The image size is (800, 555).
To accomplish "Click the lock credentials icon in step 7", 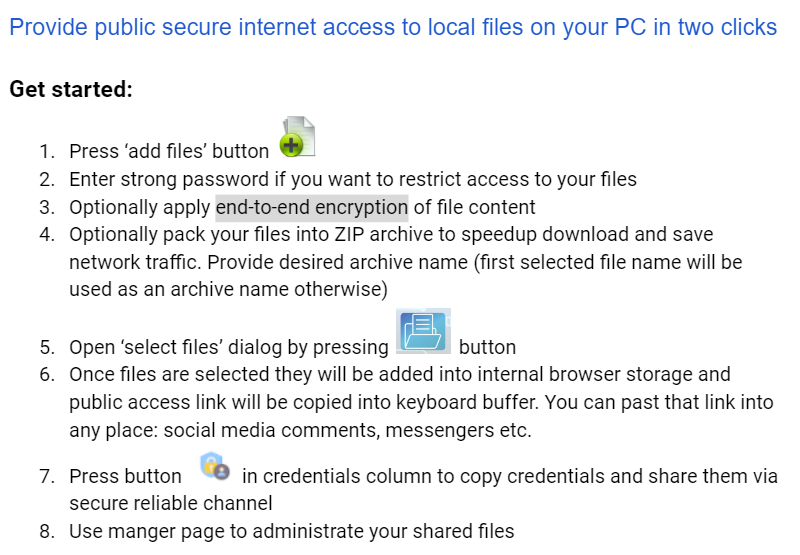I will (215, 466).
